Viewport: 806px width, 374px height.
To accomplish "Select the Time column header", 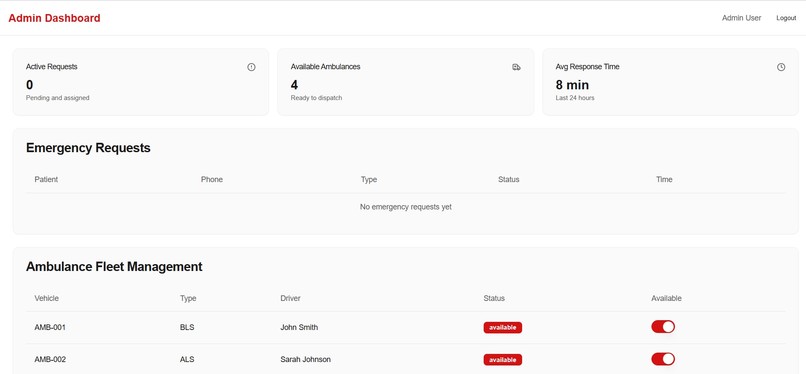I will click(x=664, y=179).
